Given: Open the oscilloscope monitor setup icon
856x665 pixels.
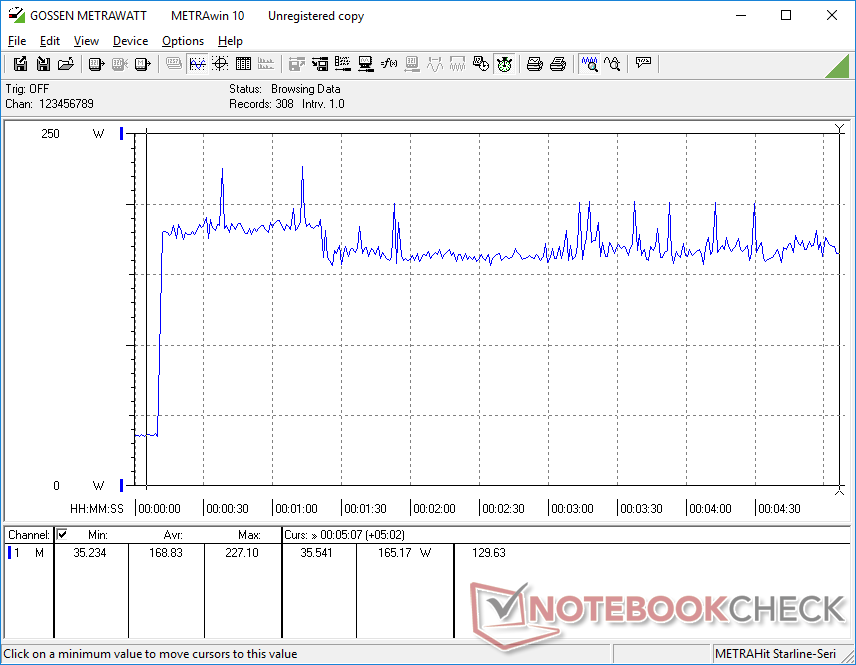Looking at the screenshot, I should pos(365,64).
